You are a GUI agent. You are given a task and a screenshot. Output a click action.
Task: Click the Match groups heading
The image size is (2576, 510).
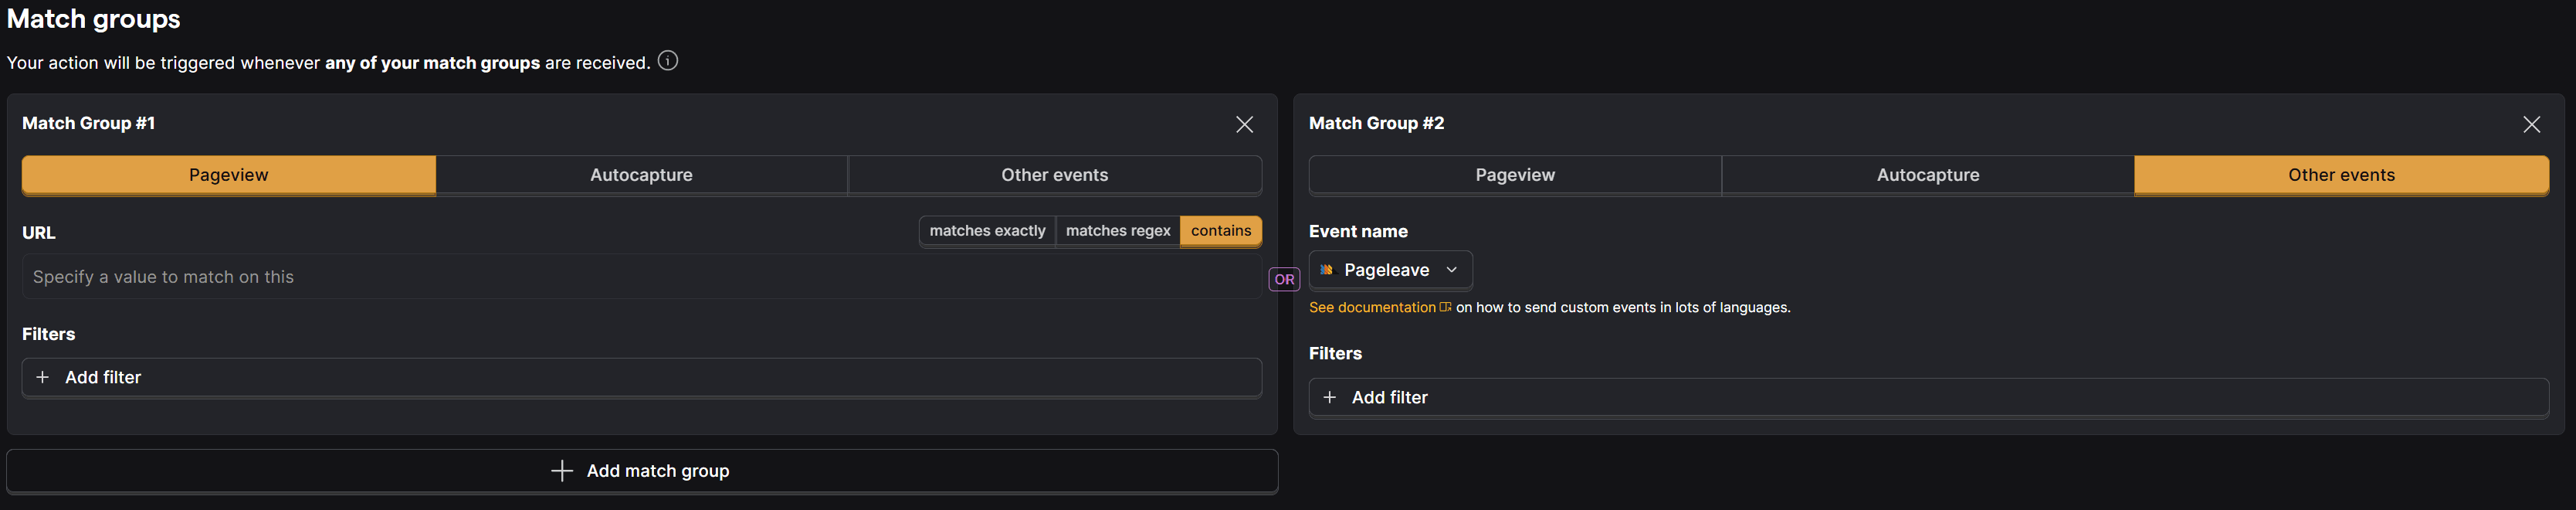click(94, 19)
